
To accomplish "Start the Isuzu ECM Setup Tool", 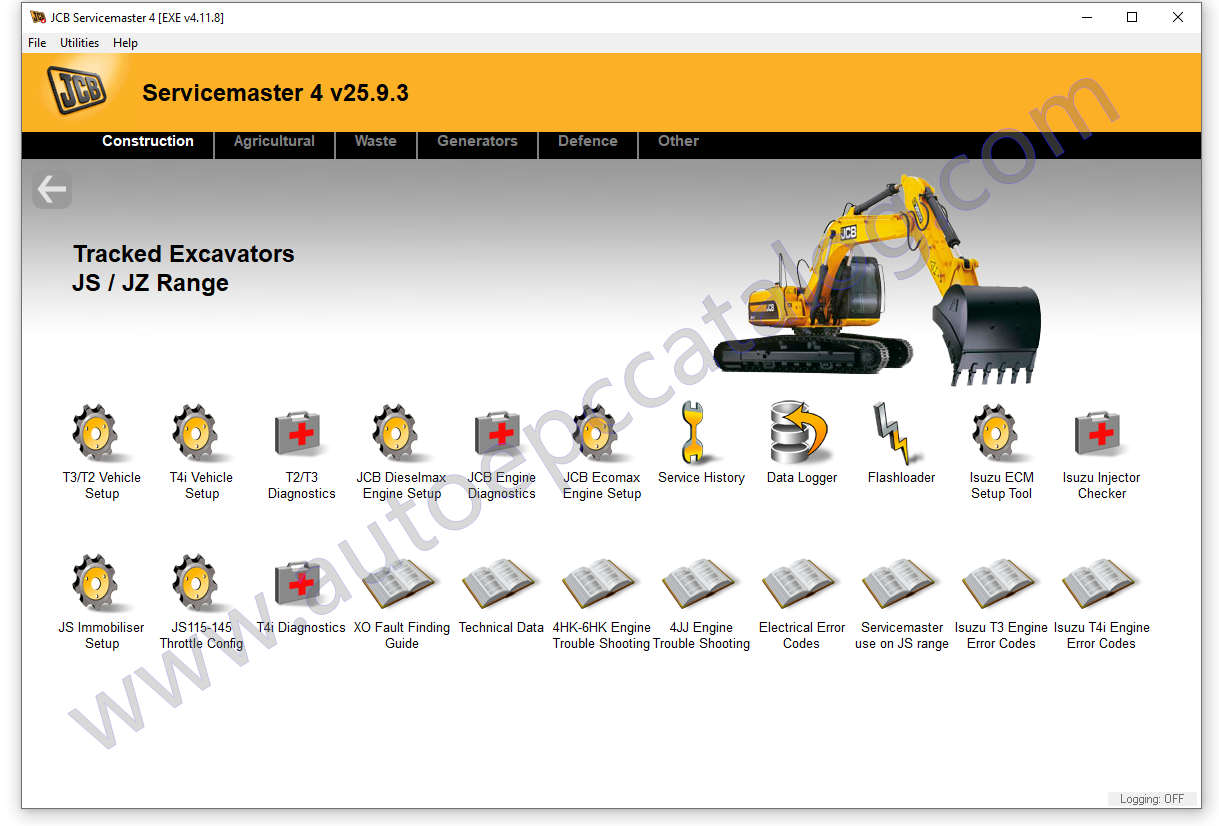I will click(1000, 434).
